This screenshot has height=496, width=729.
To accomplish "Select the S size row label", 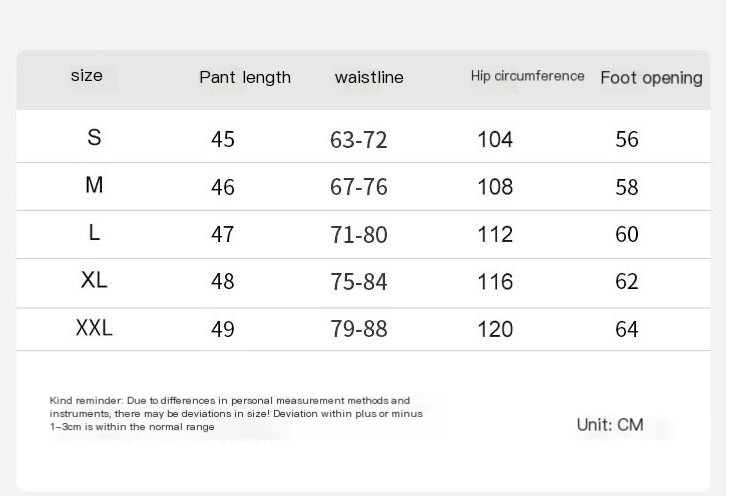I will click(x=94, y=137).
